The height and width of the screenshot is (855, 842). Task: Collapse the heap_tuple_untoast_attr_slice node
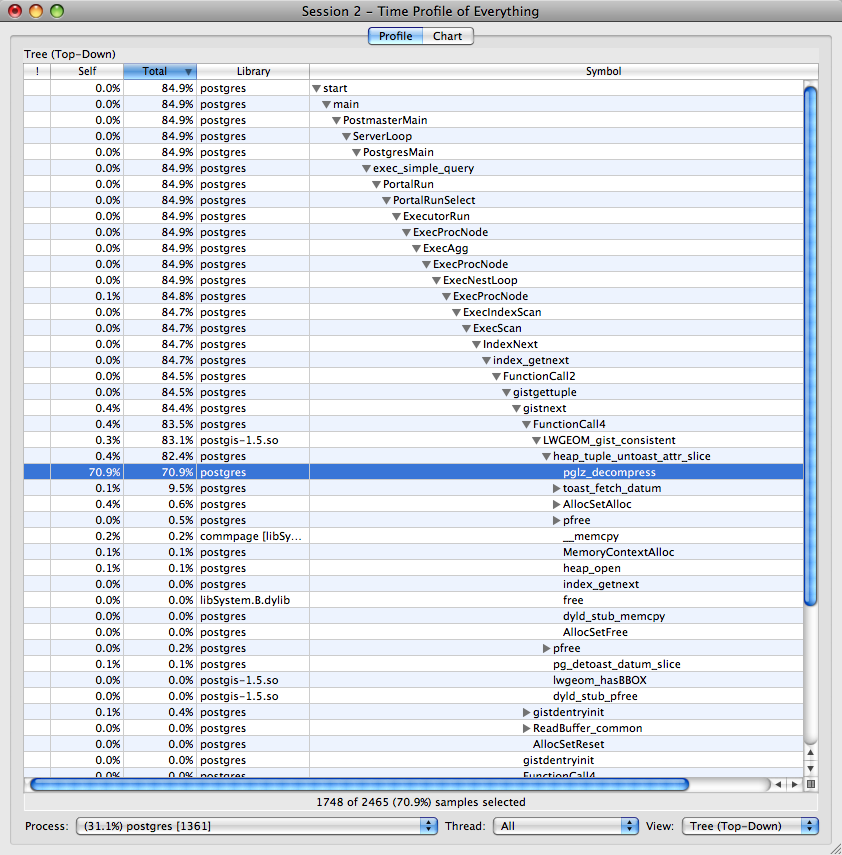coord(547,456)
